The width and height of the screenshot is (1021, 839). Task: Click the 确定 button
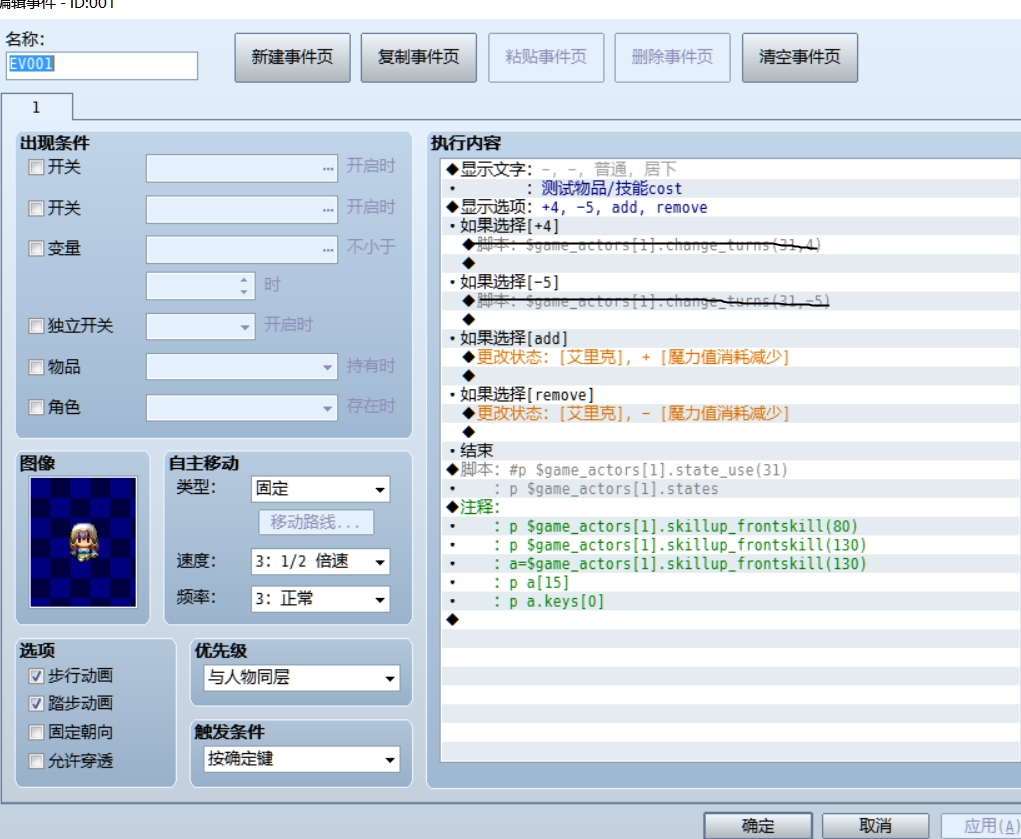click(x=758, y=826)
